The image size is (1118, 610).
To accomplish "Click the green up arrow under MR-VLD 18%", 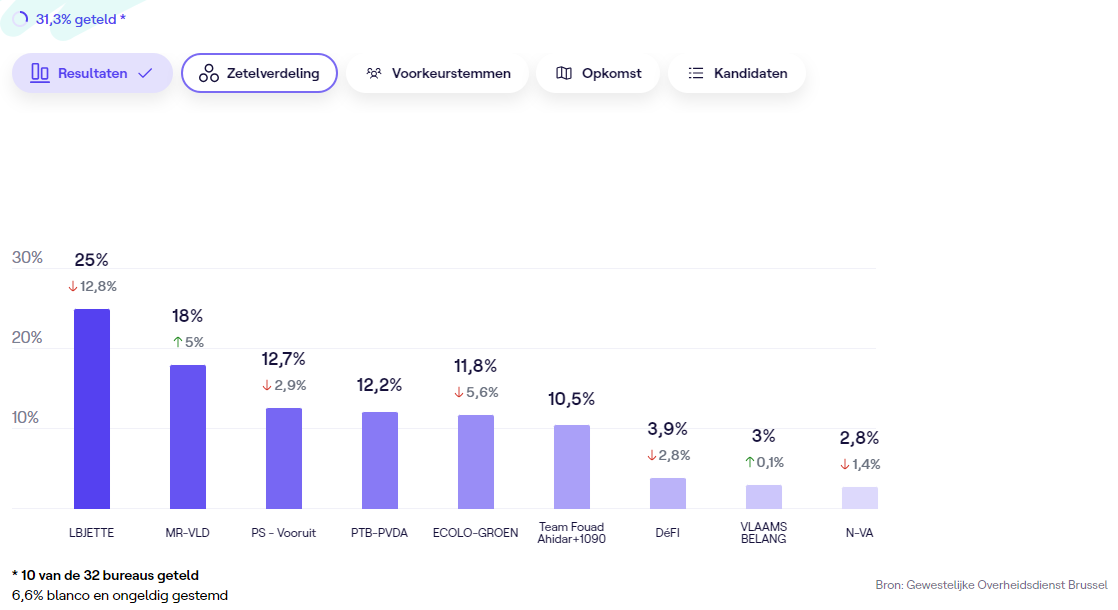I will point(177,342).
